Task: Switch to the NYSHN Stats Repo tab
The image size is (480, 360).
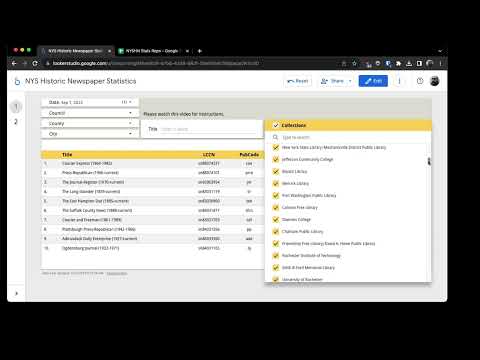Action: (153, 51)
